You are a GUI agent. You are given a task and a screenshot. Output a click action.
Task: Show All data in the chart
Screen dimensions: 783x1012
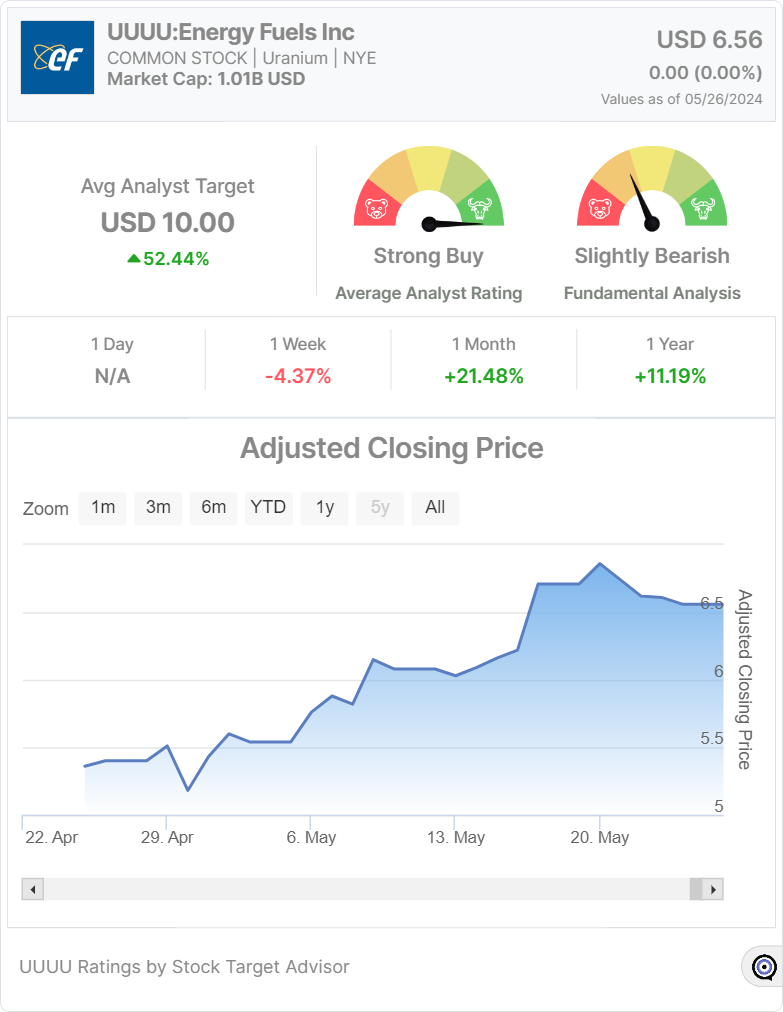(x=435, y=507)
